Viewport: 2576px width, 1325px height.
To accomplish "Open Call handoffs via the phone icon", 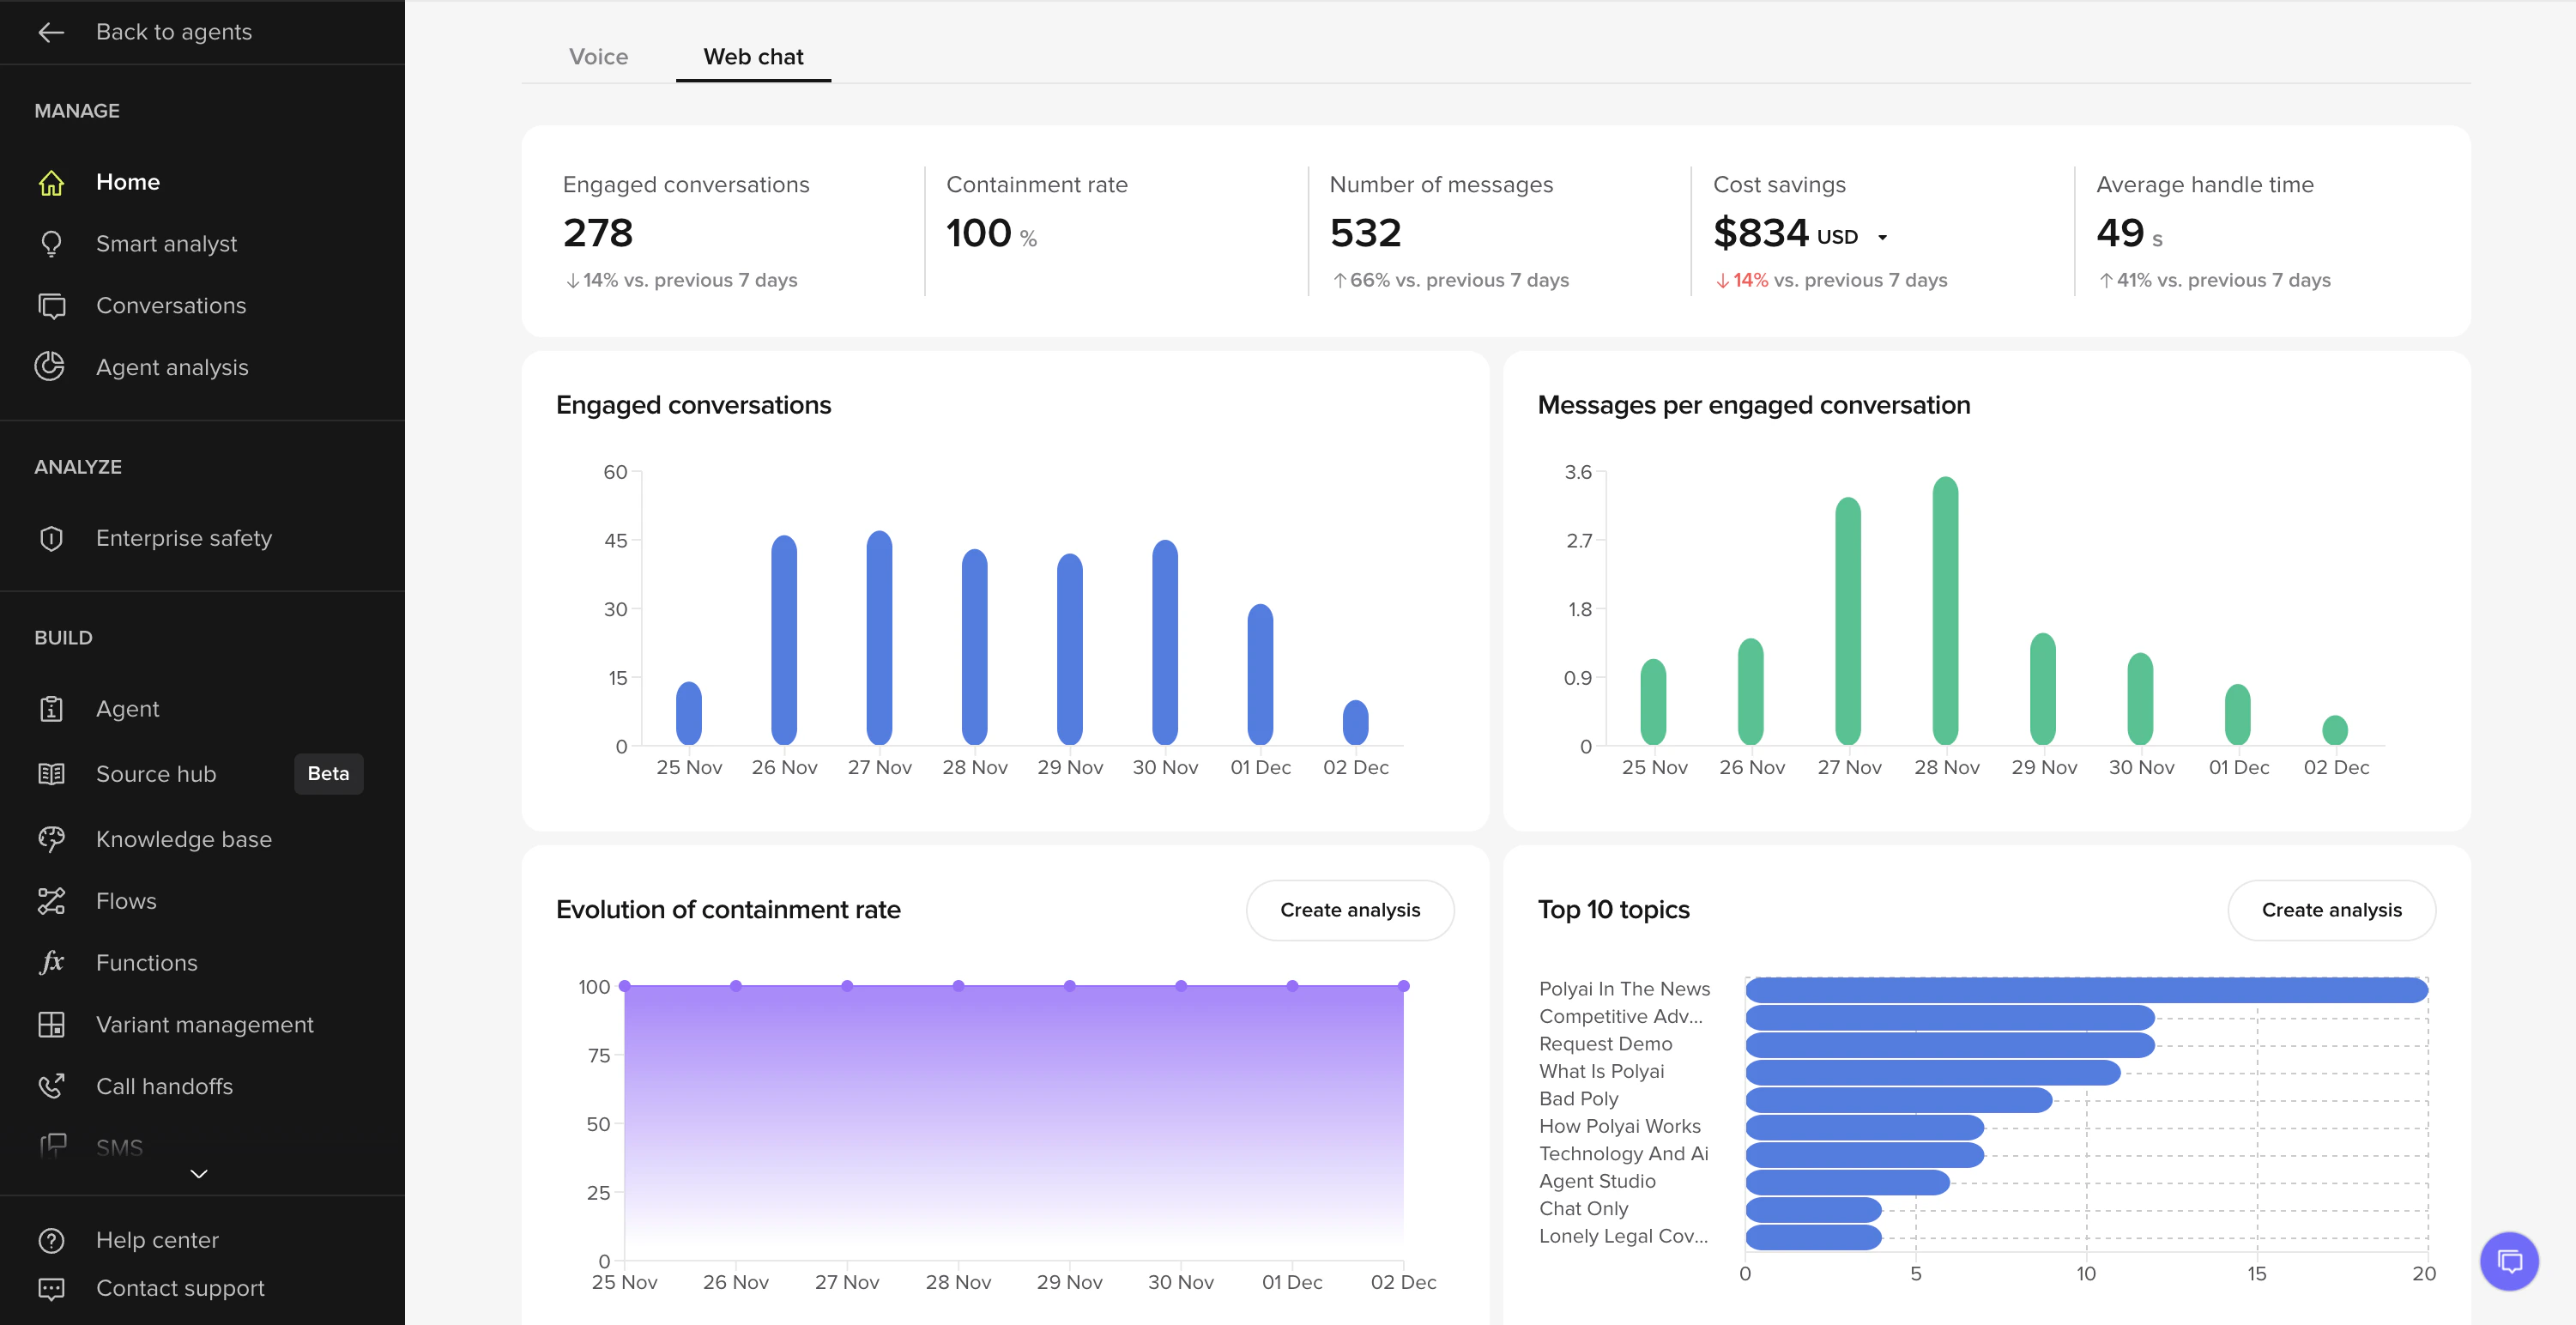I will coord(51,1086).
